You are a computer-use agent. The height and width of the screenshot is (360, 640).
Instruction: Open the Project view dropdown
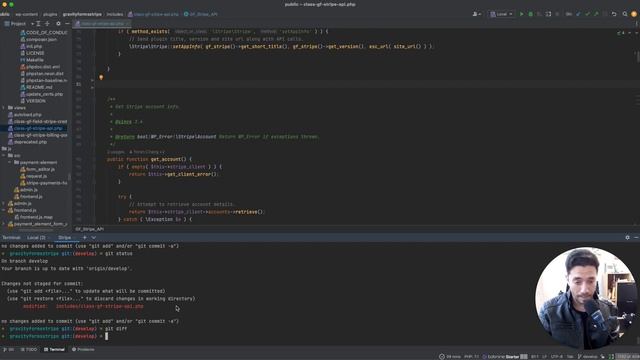19,24
